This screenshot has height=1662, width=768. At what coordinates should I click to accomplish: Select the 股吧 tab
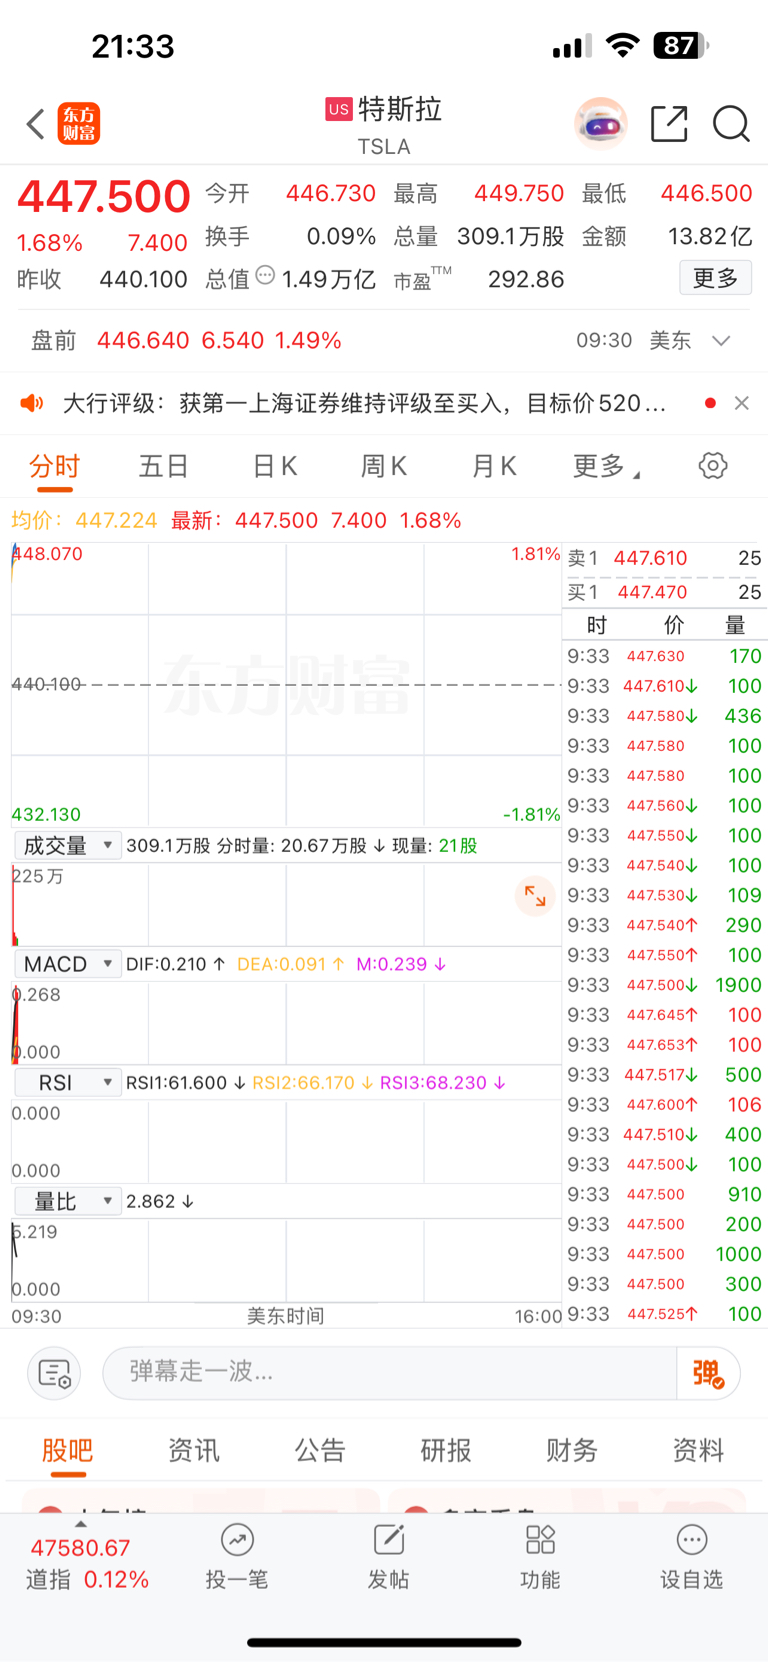click(x=68, y=1451)
